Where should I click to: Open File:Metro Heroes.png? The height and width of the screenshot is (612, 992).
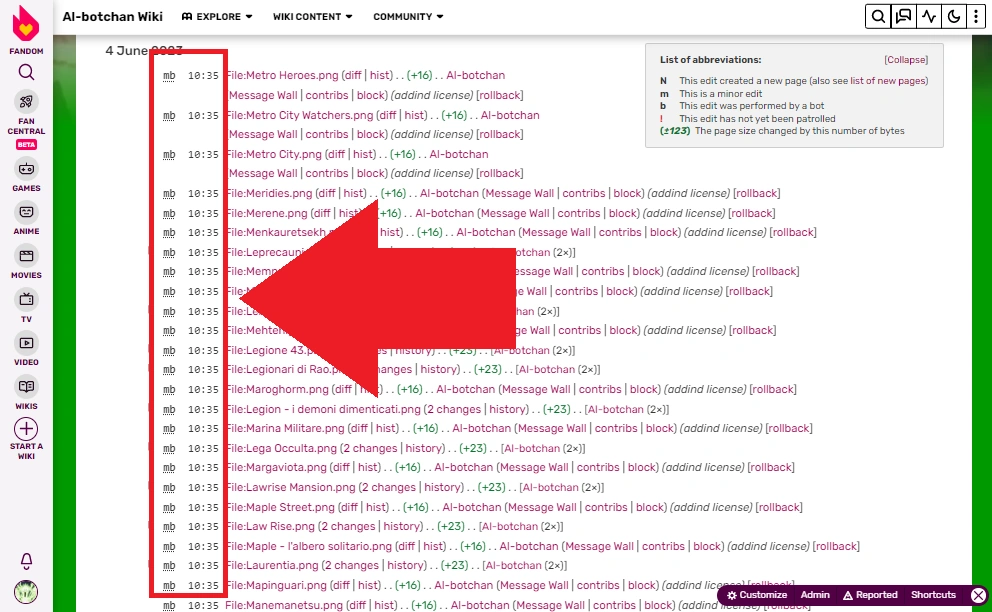(x=282, y=75)
